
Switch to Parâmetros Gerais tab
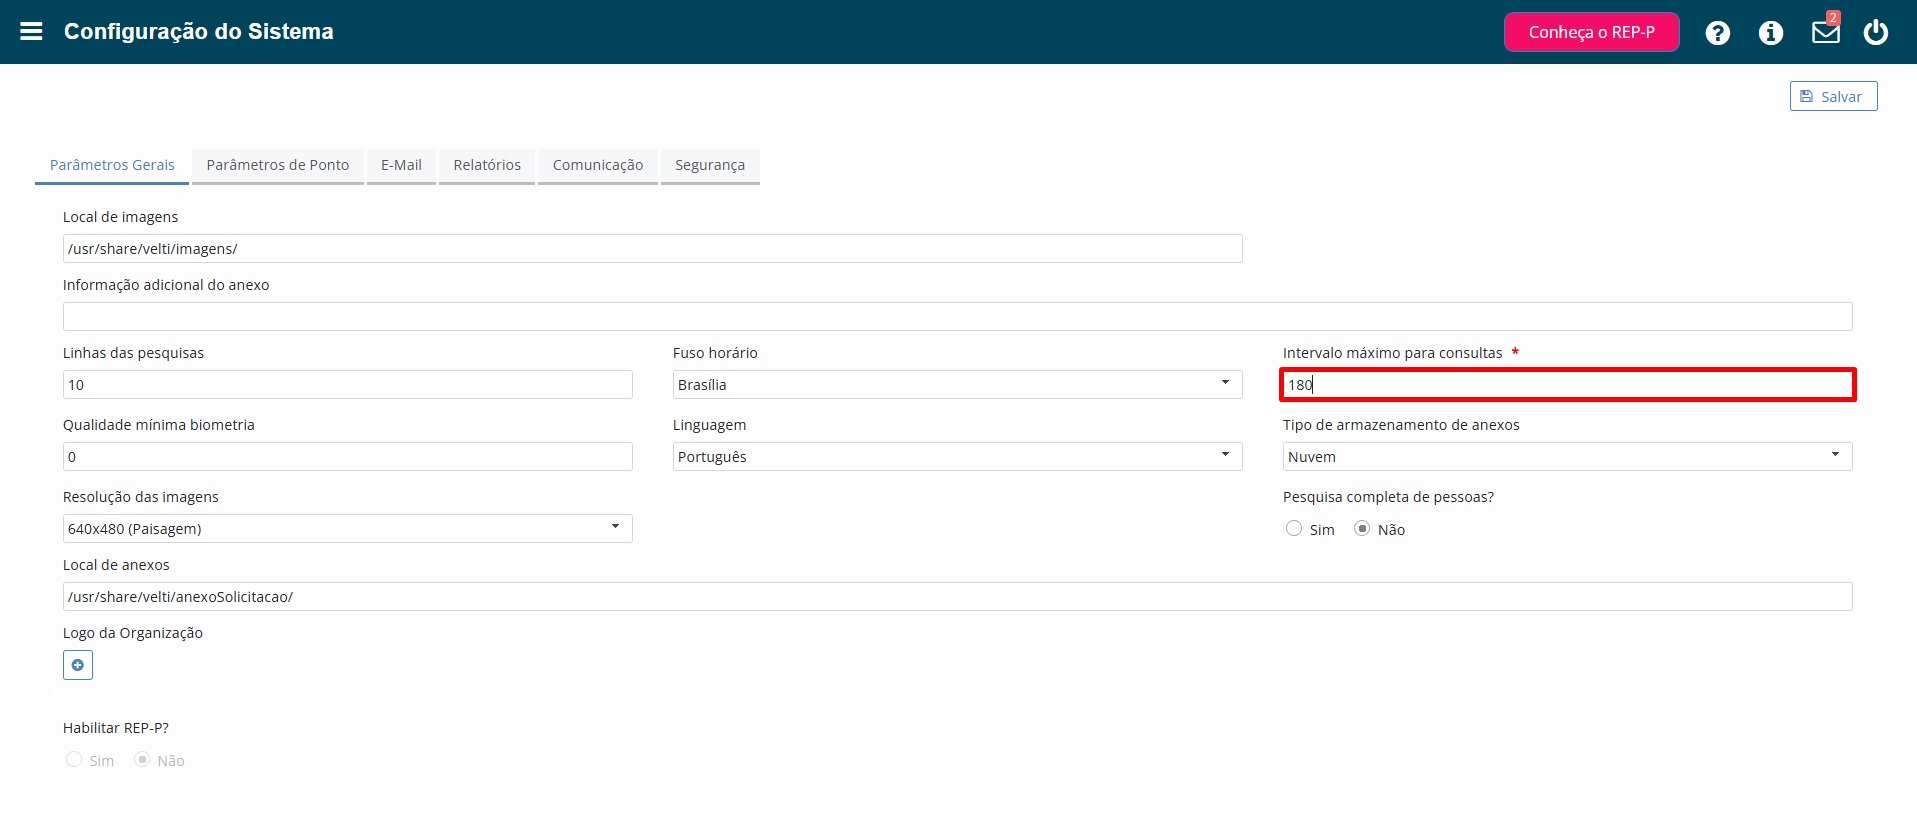112,166
